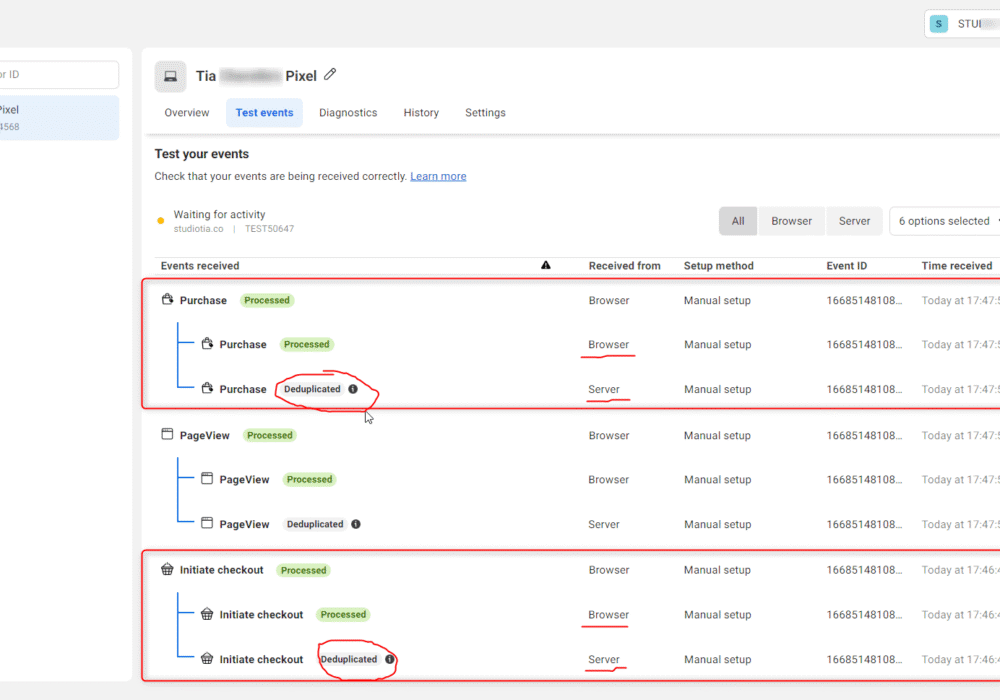Screen dimensions: 1000x700
Task: Select the All filter button
Action: [x=738, y=221]
